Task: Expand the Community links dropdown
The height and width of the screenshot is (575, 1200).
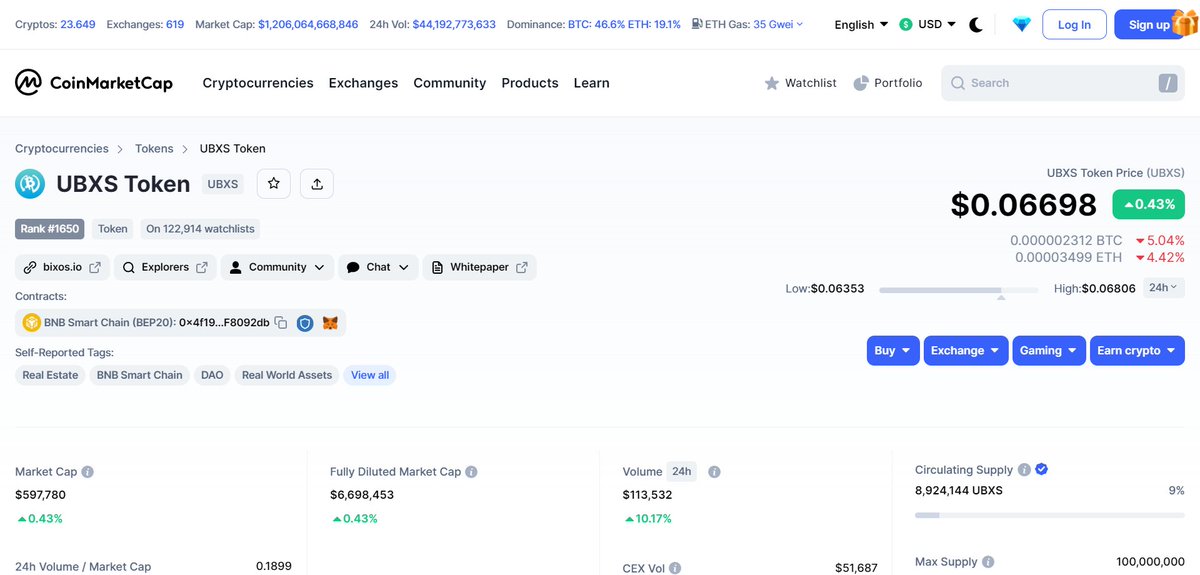Action: point(277,267)
